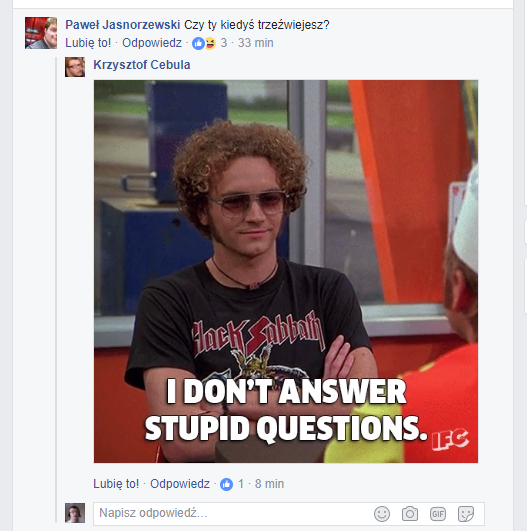Reply to Paweł's comment via Odpowiedz
The height and width of the screenshot is (531, 527).
coord(152,43)
